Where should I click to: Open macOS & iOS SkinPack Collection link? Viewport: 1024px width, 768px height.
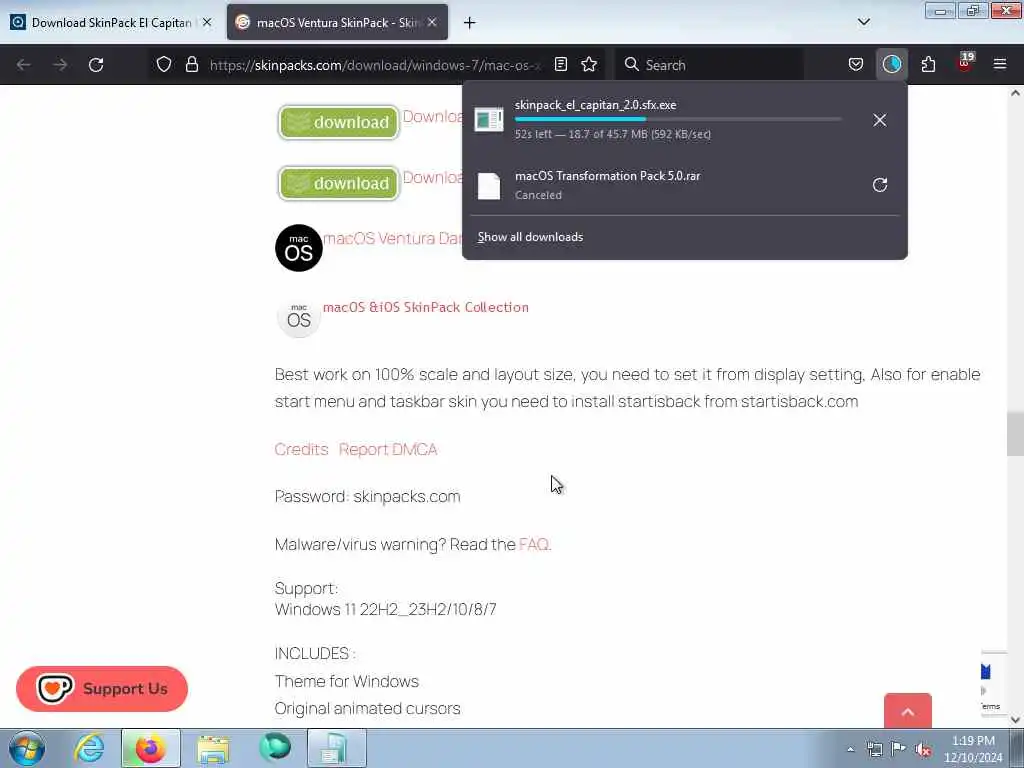pos(426,307)
